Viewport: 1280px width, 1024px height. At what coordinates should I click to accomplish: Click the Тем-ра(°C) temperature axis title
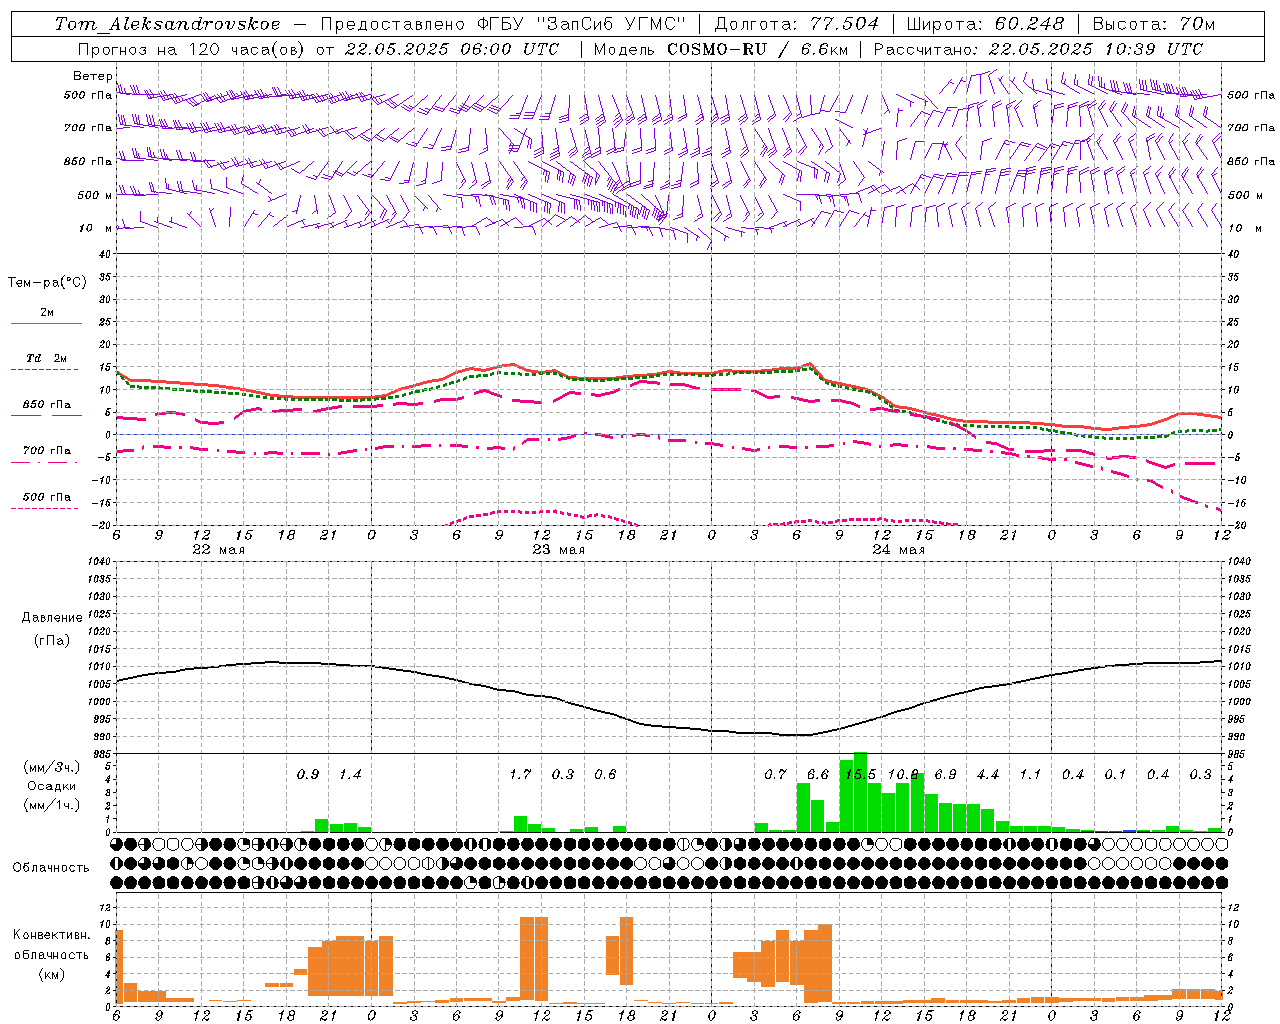click(47, 283)
